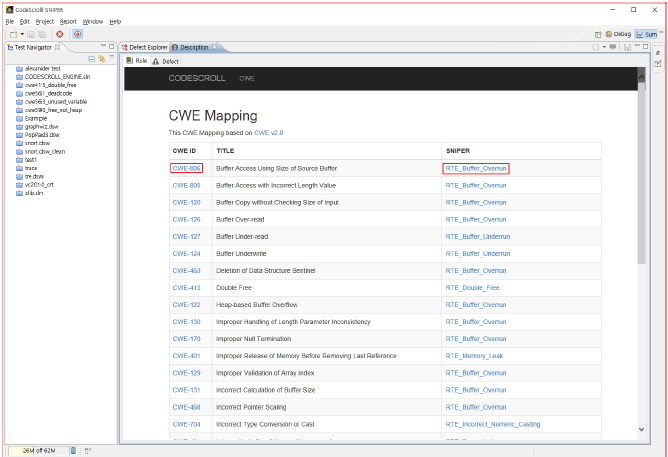Open the Window menu

(x=93, y=22)
